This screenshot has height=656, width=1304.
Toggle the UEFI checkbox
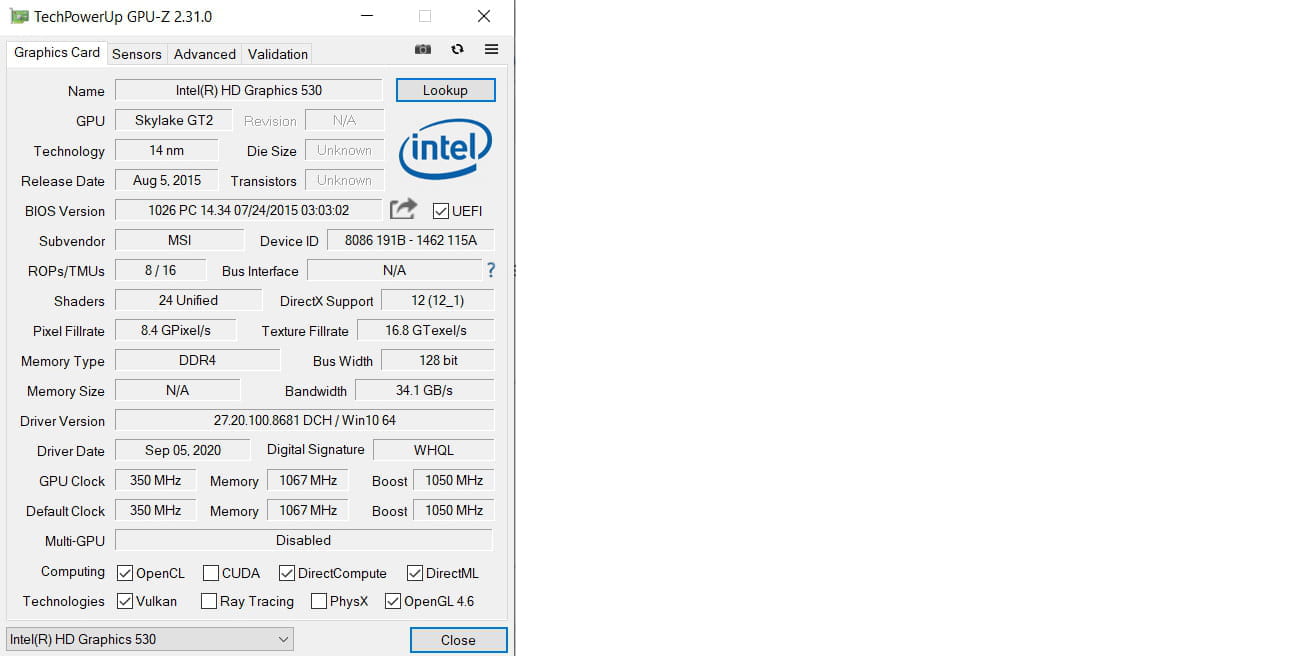[x=440, y=211]
